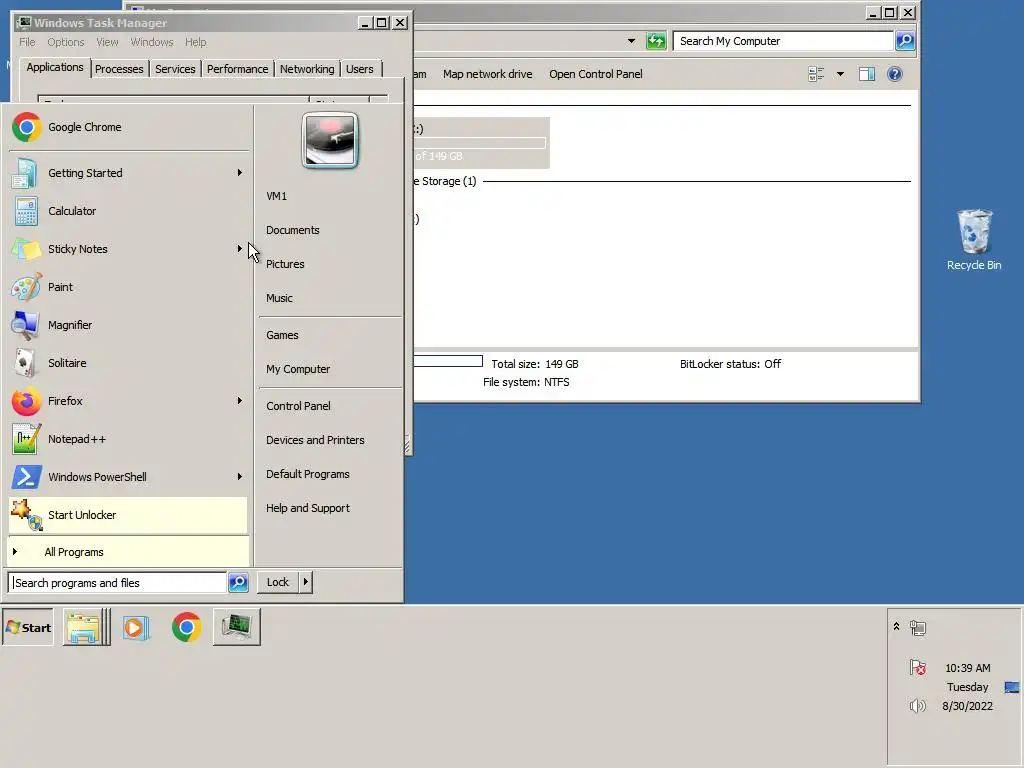
Task: Click search icon in My Computer search box
Action: pos(904,41)
